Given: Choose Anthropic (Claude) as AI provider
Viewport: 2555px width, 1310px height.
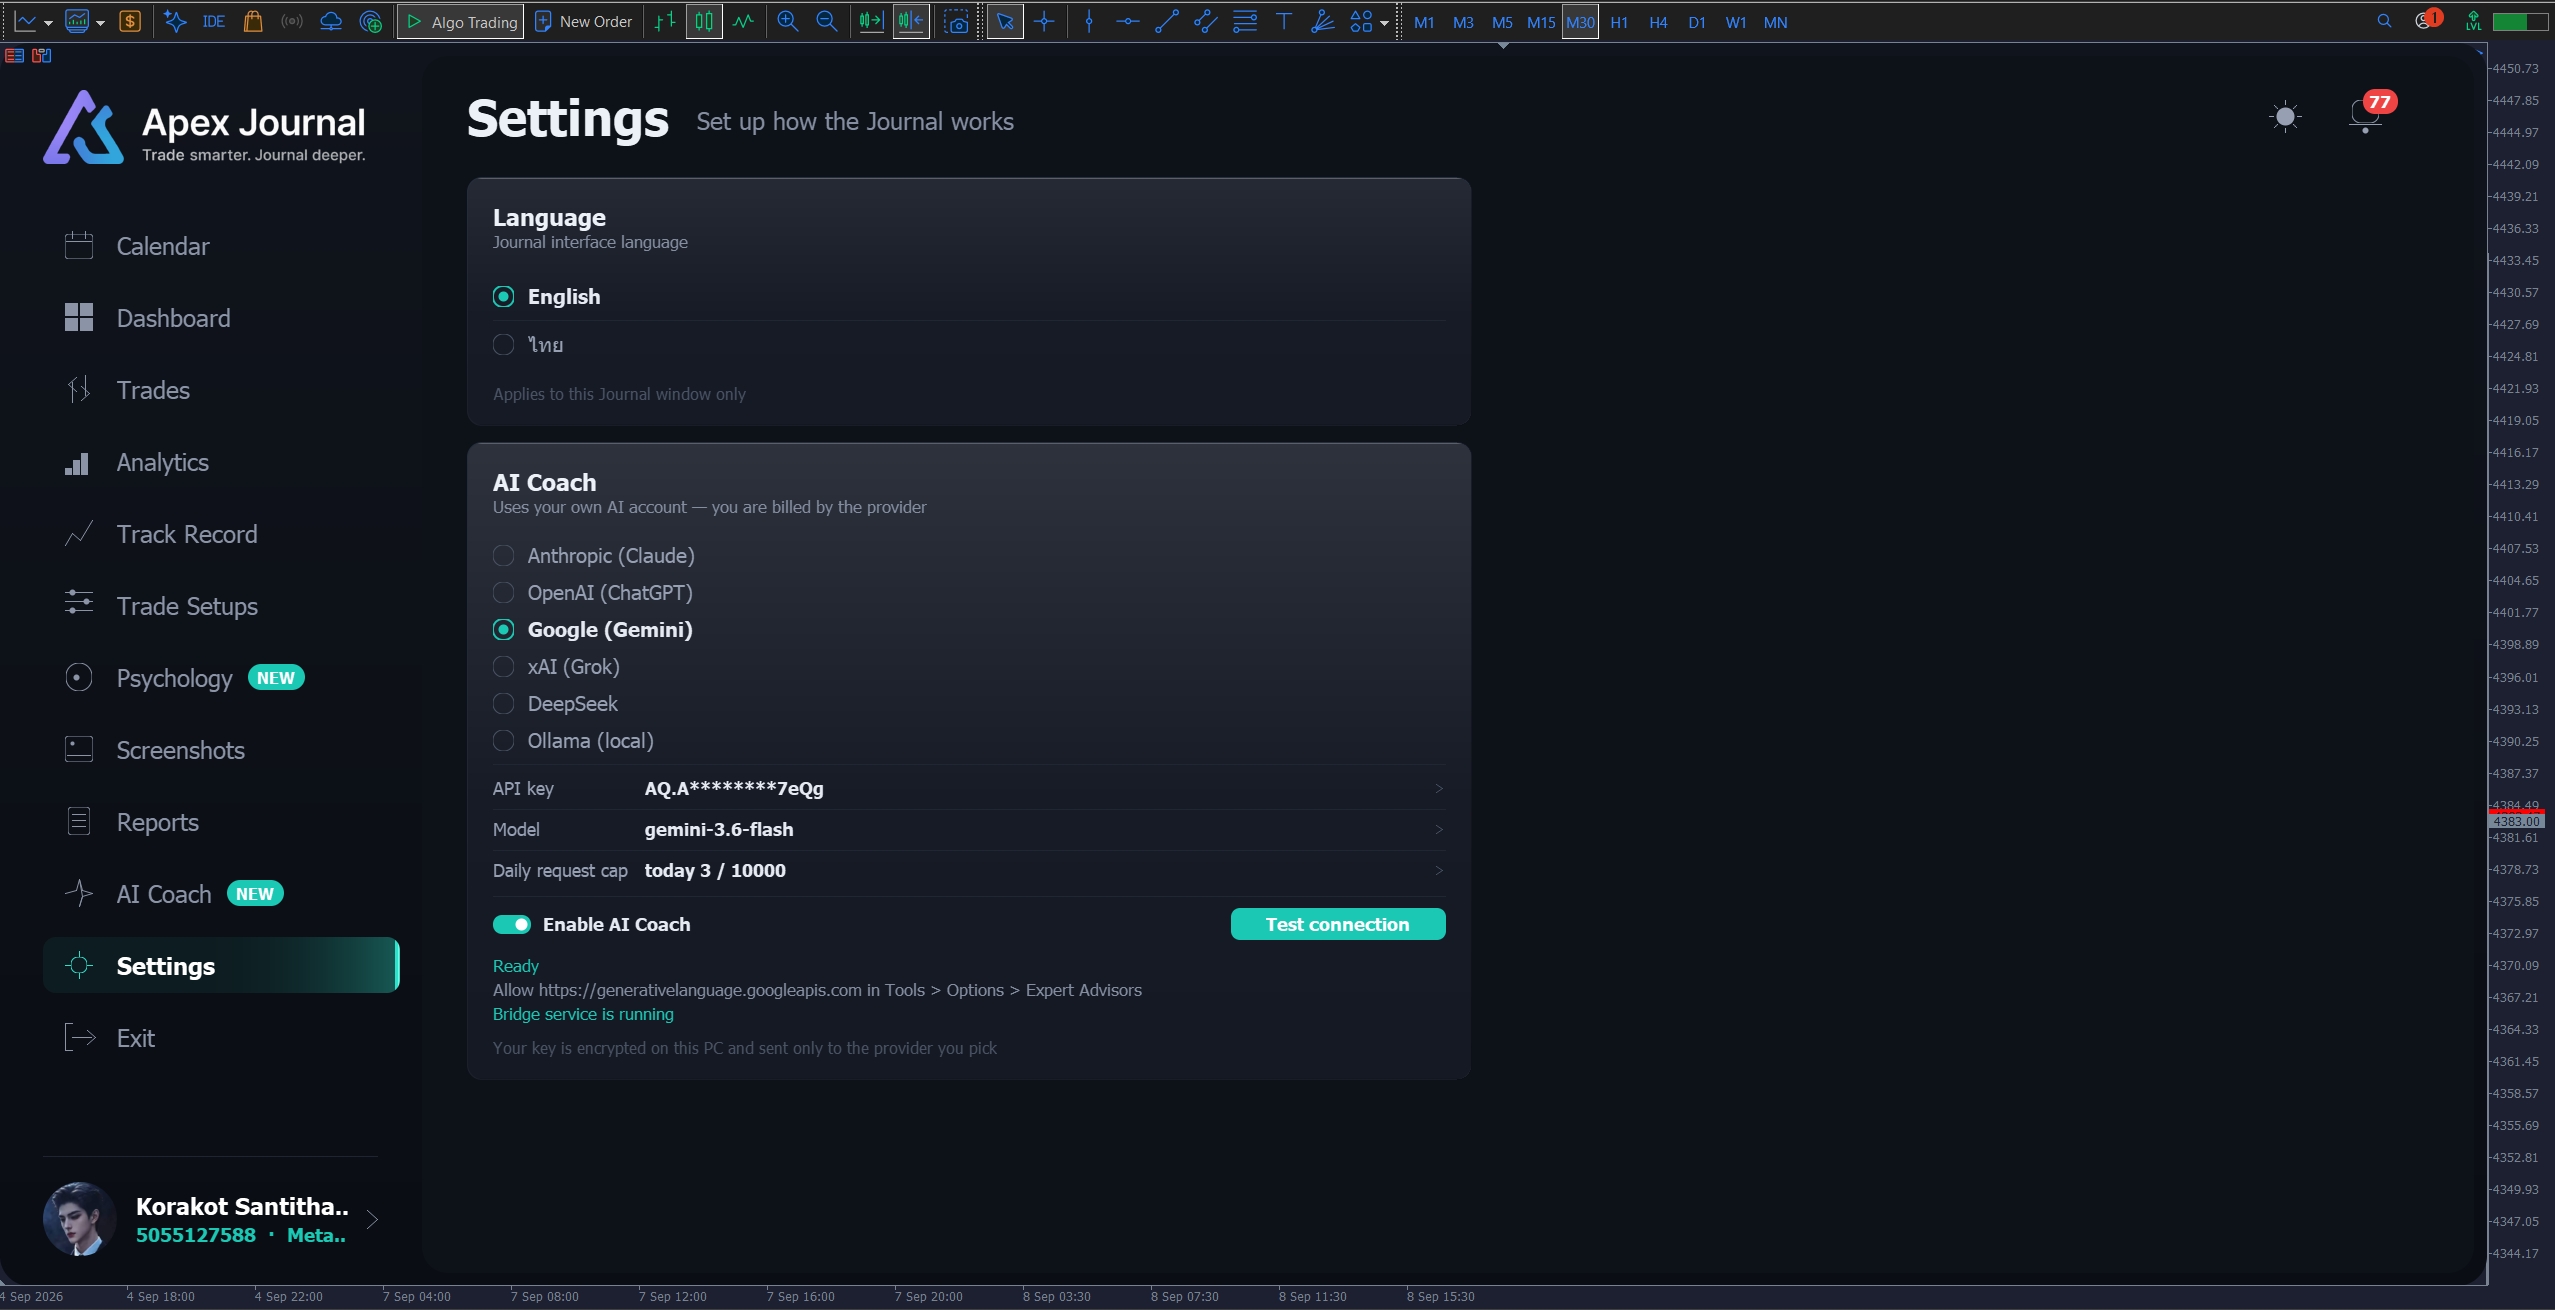Looking at the screenshot, I should [x=504, y=556].
